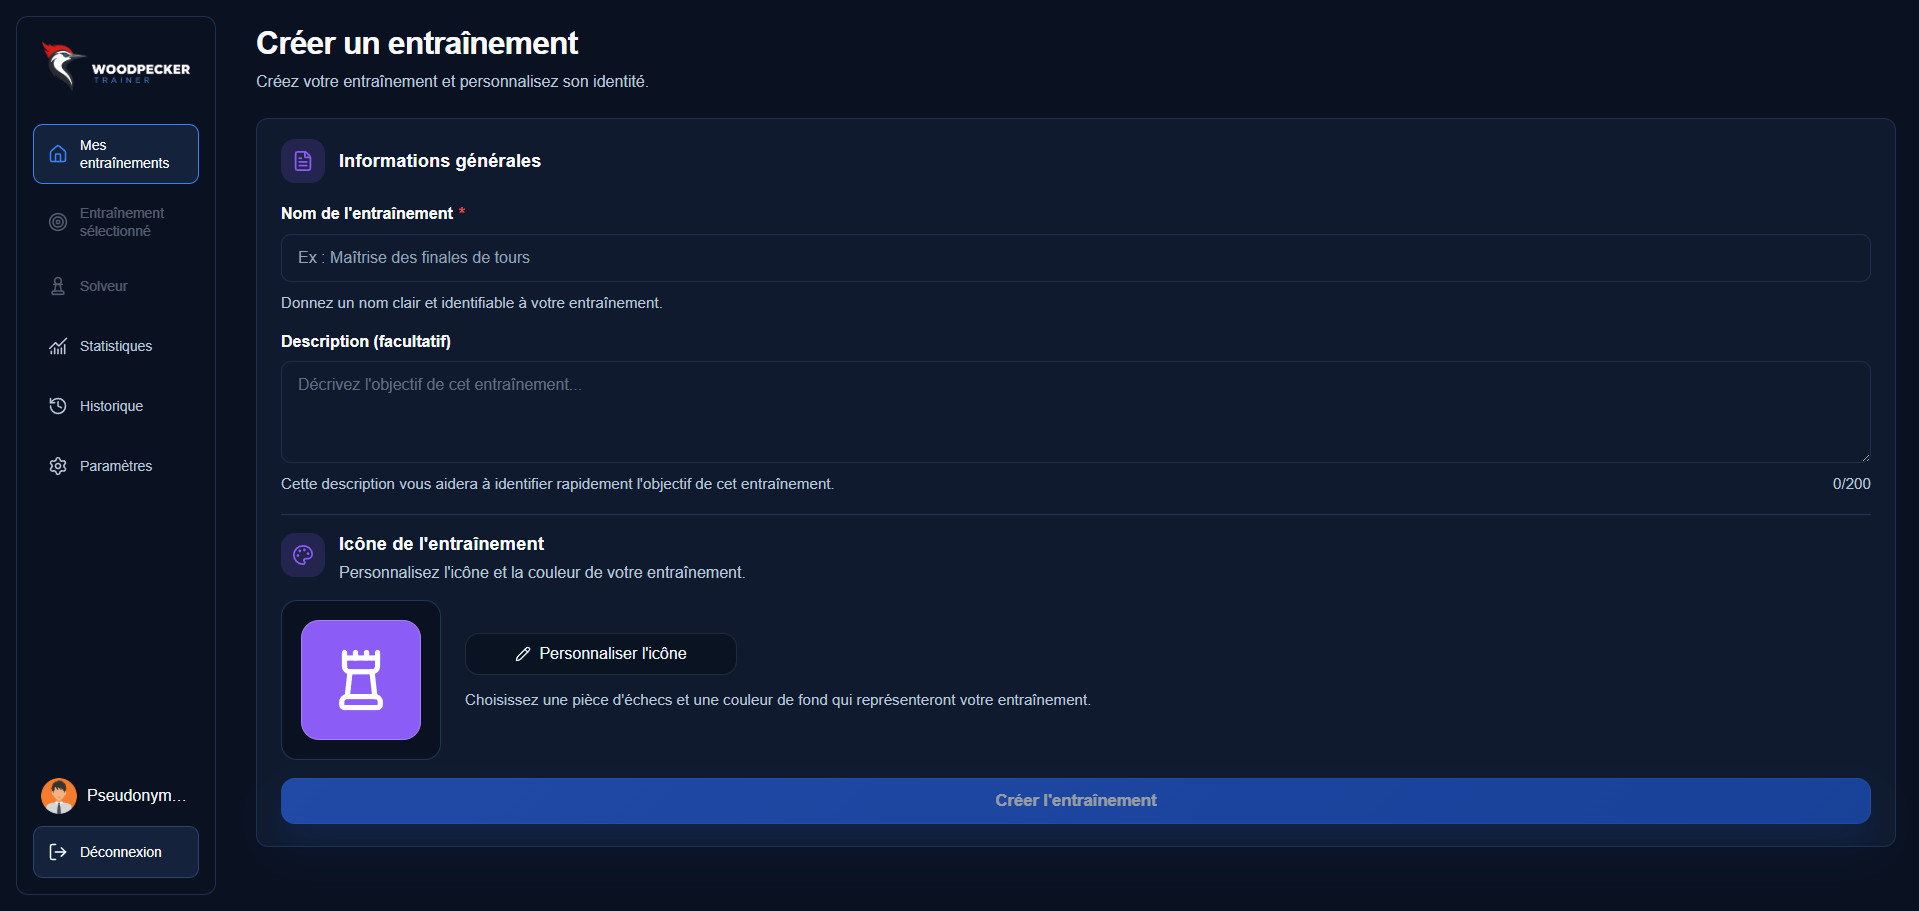
Task: Click the document icon beside Informations générales
Action: pyautogui.click(x=303, y=161)
